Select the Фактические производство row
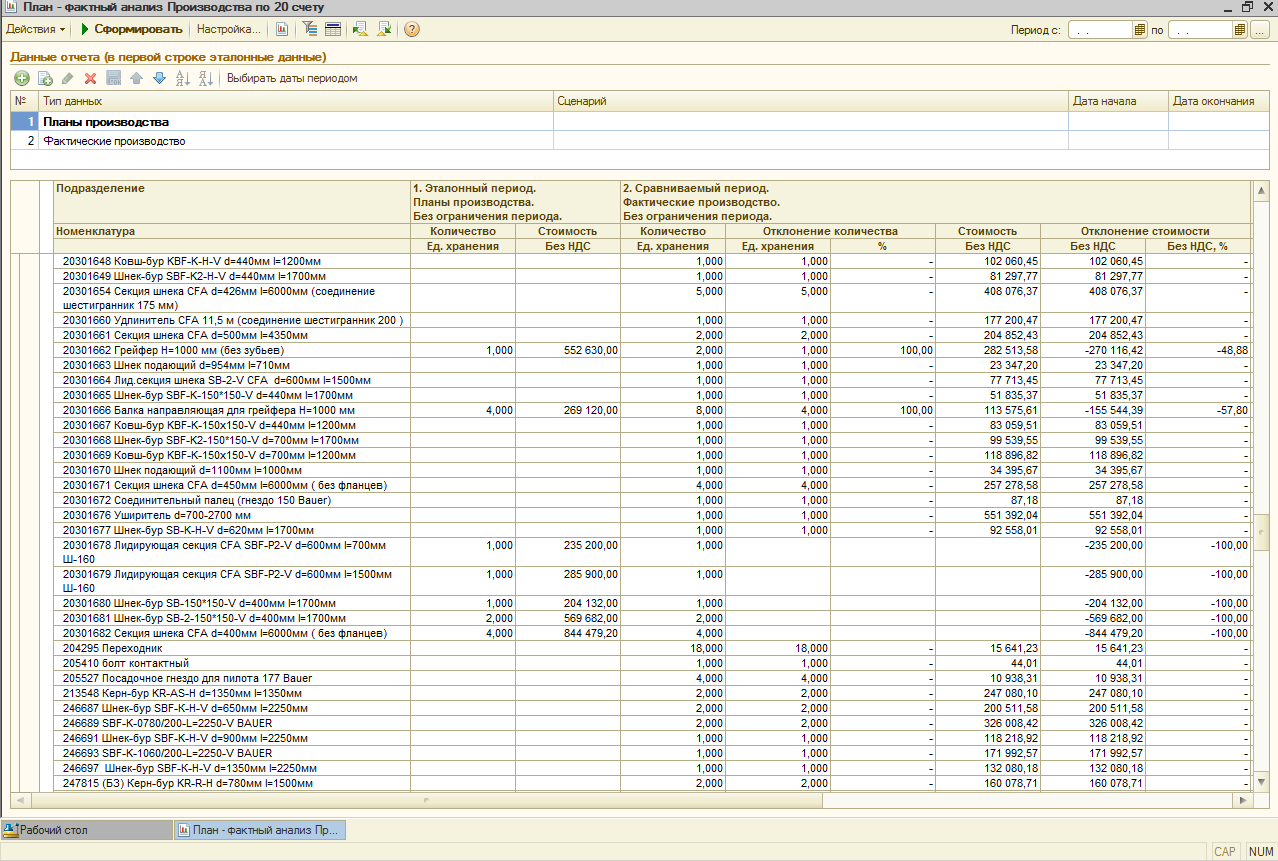This screenshot has width=1278, height=861. (x=114, y=141)
